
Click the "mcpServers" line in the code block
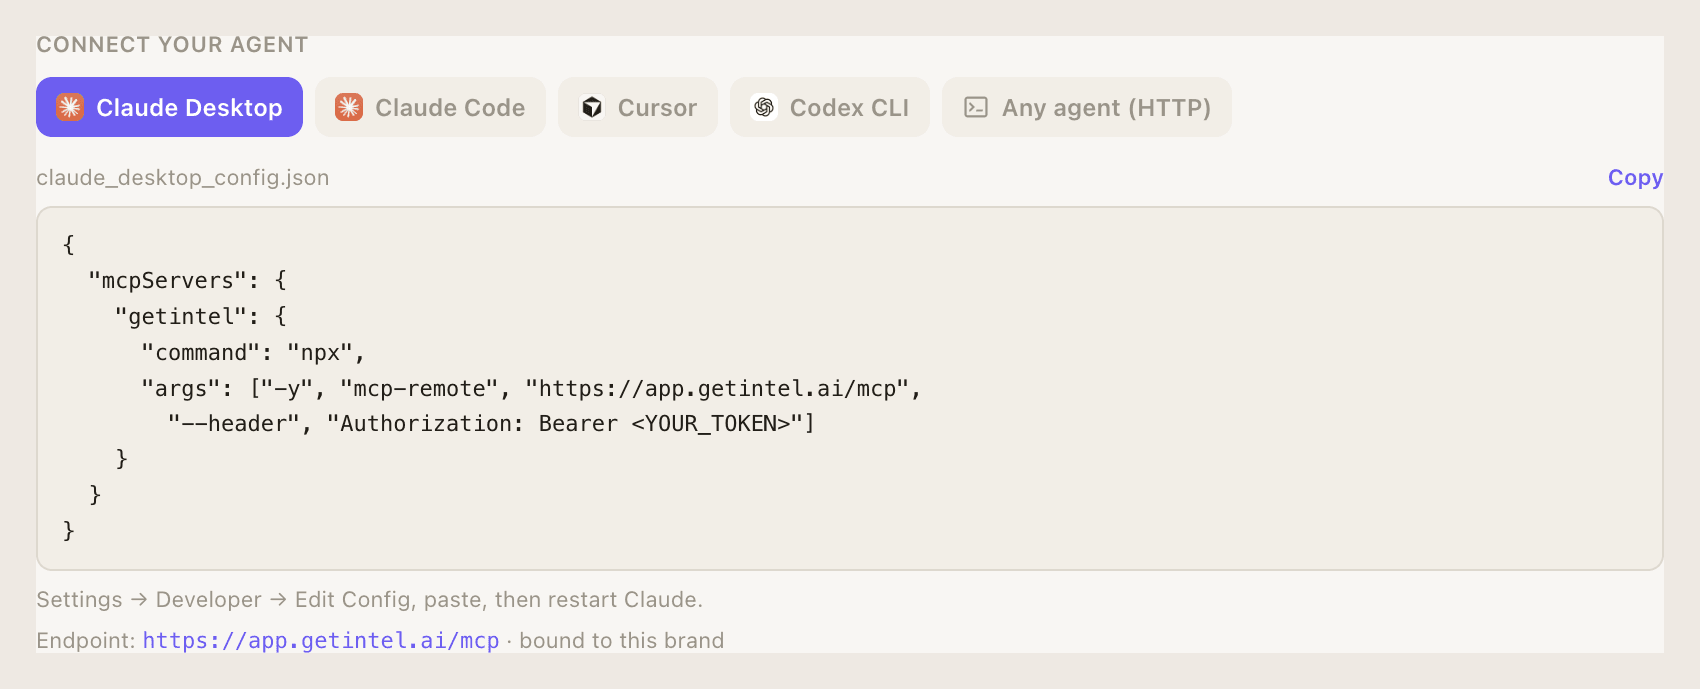pos(188,280)
